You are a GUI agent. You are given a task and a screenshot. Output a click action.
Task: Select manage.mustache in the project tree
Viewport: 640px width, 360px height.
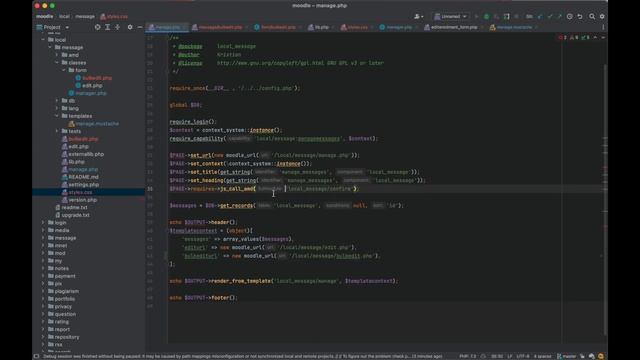94,124
